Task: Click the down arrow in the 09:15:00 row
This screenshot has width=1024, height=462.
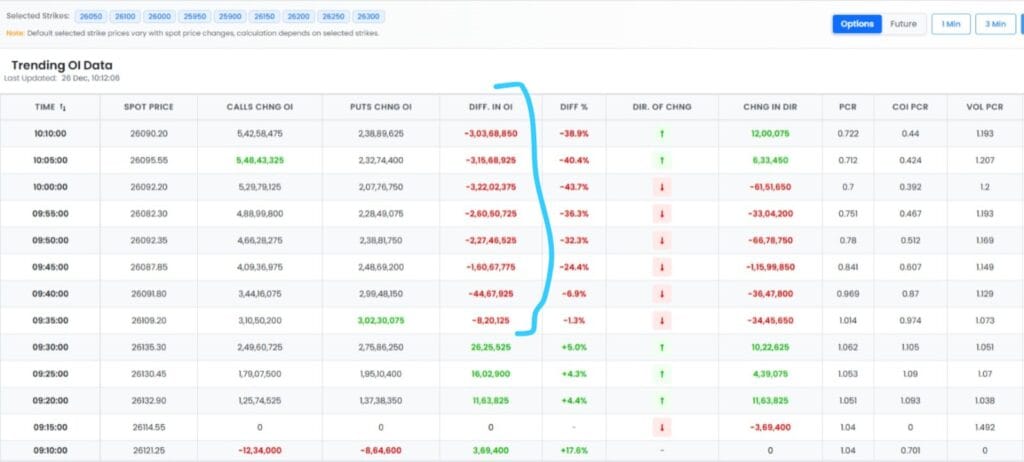Action: click(x=661, y=428)
